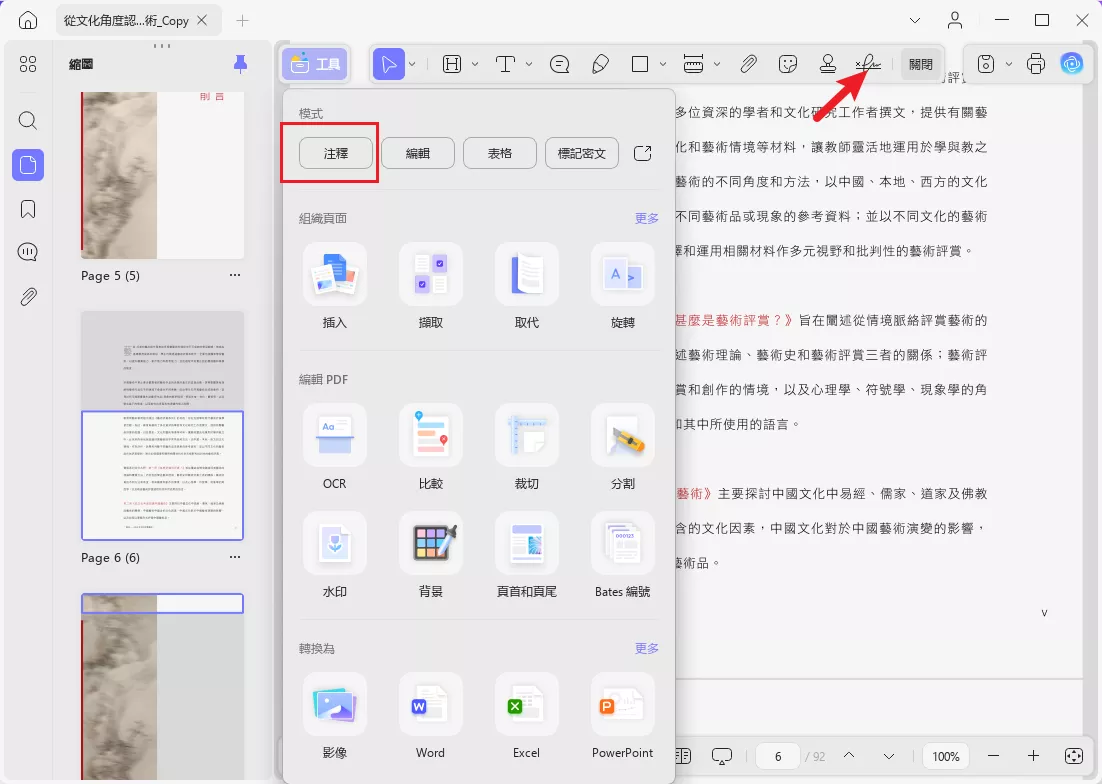This screenshot has width=1102, height=784.
Task: Select the text typewriter tool
Action: tap(505, 65)
